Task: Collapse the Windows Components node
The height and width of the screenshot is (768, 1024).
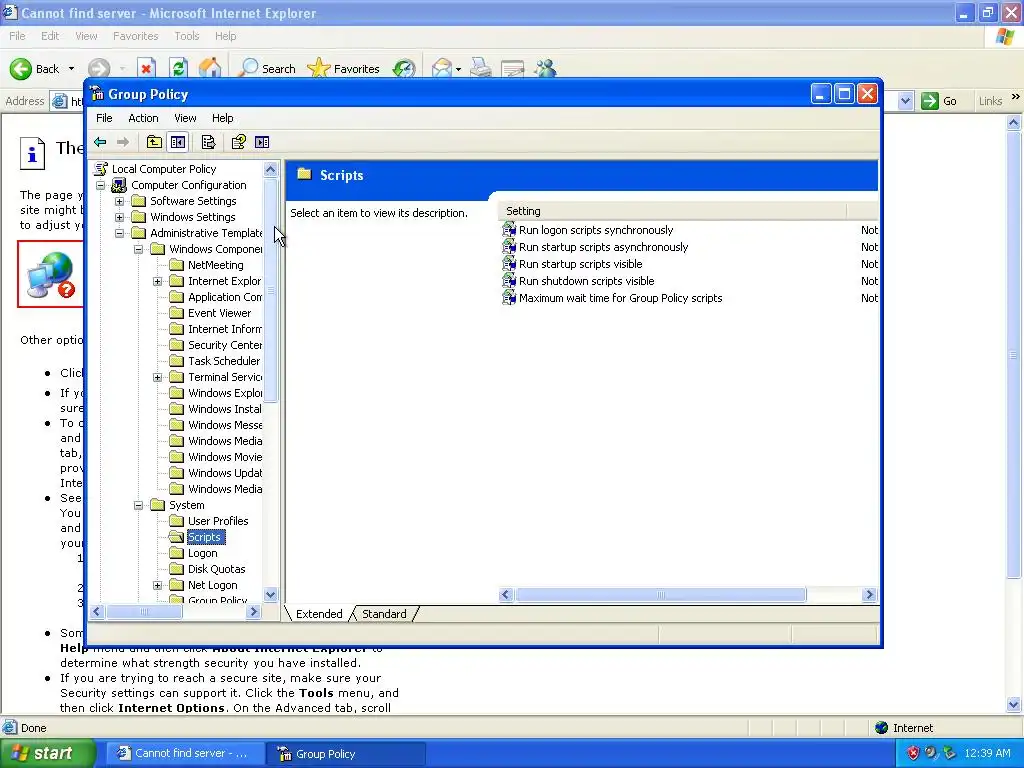Action: 138,249
